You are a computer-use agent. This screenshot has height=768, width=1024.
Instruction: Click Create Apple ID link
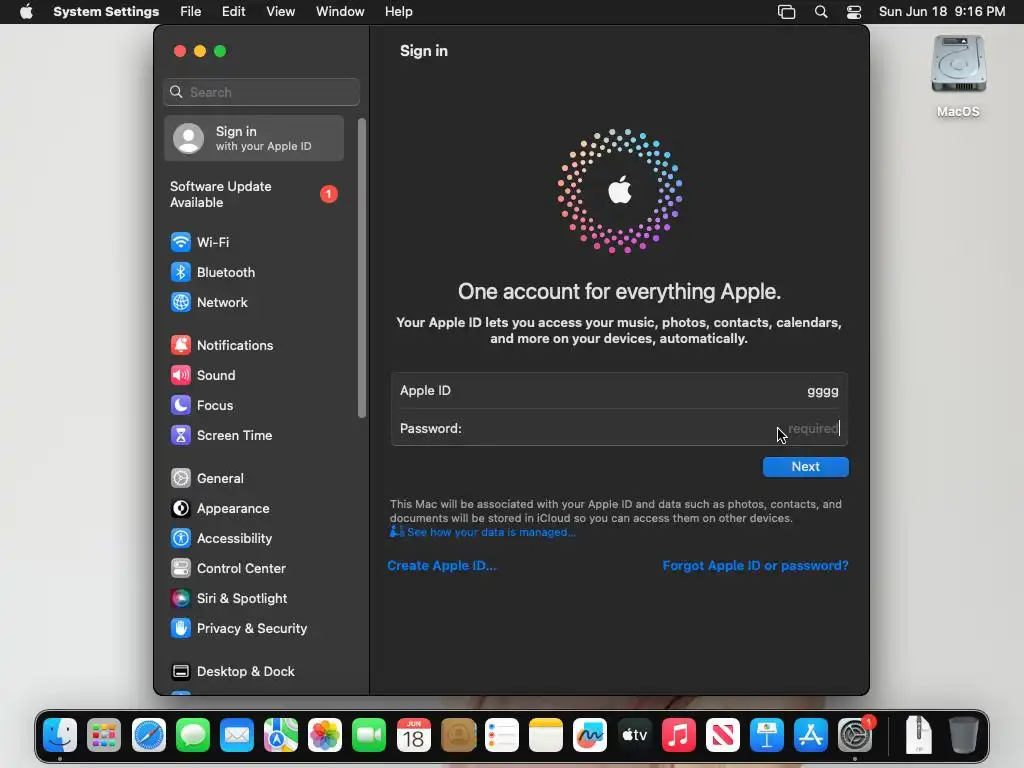click(x=442, y=566)
